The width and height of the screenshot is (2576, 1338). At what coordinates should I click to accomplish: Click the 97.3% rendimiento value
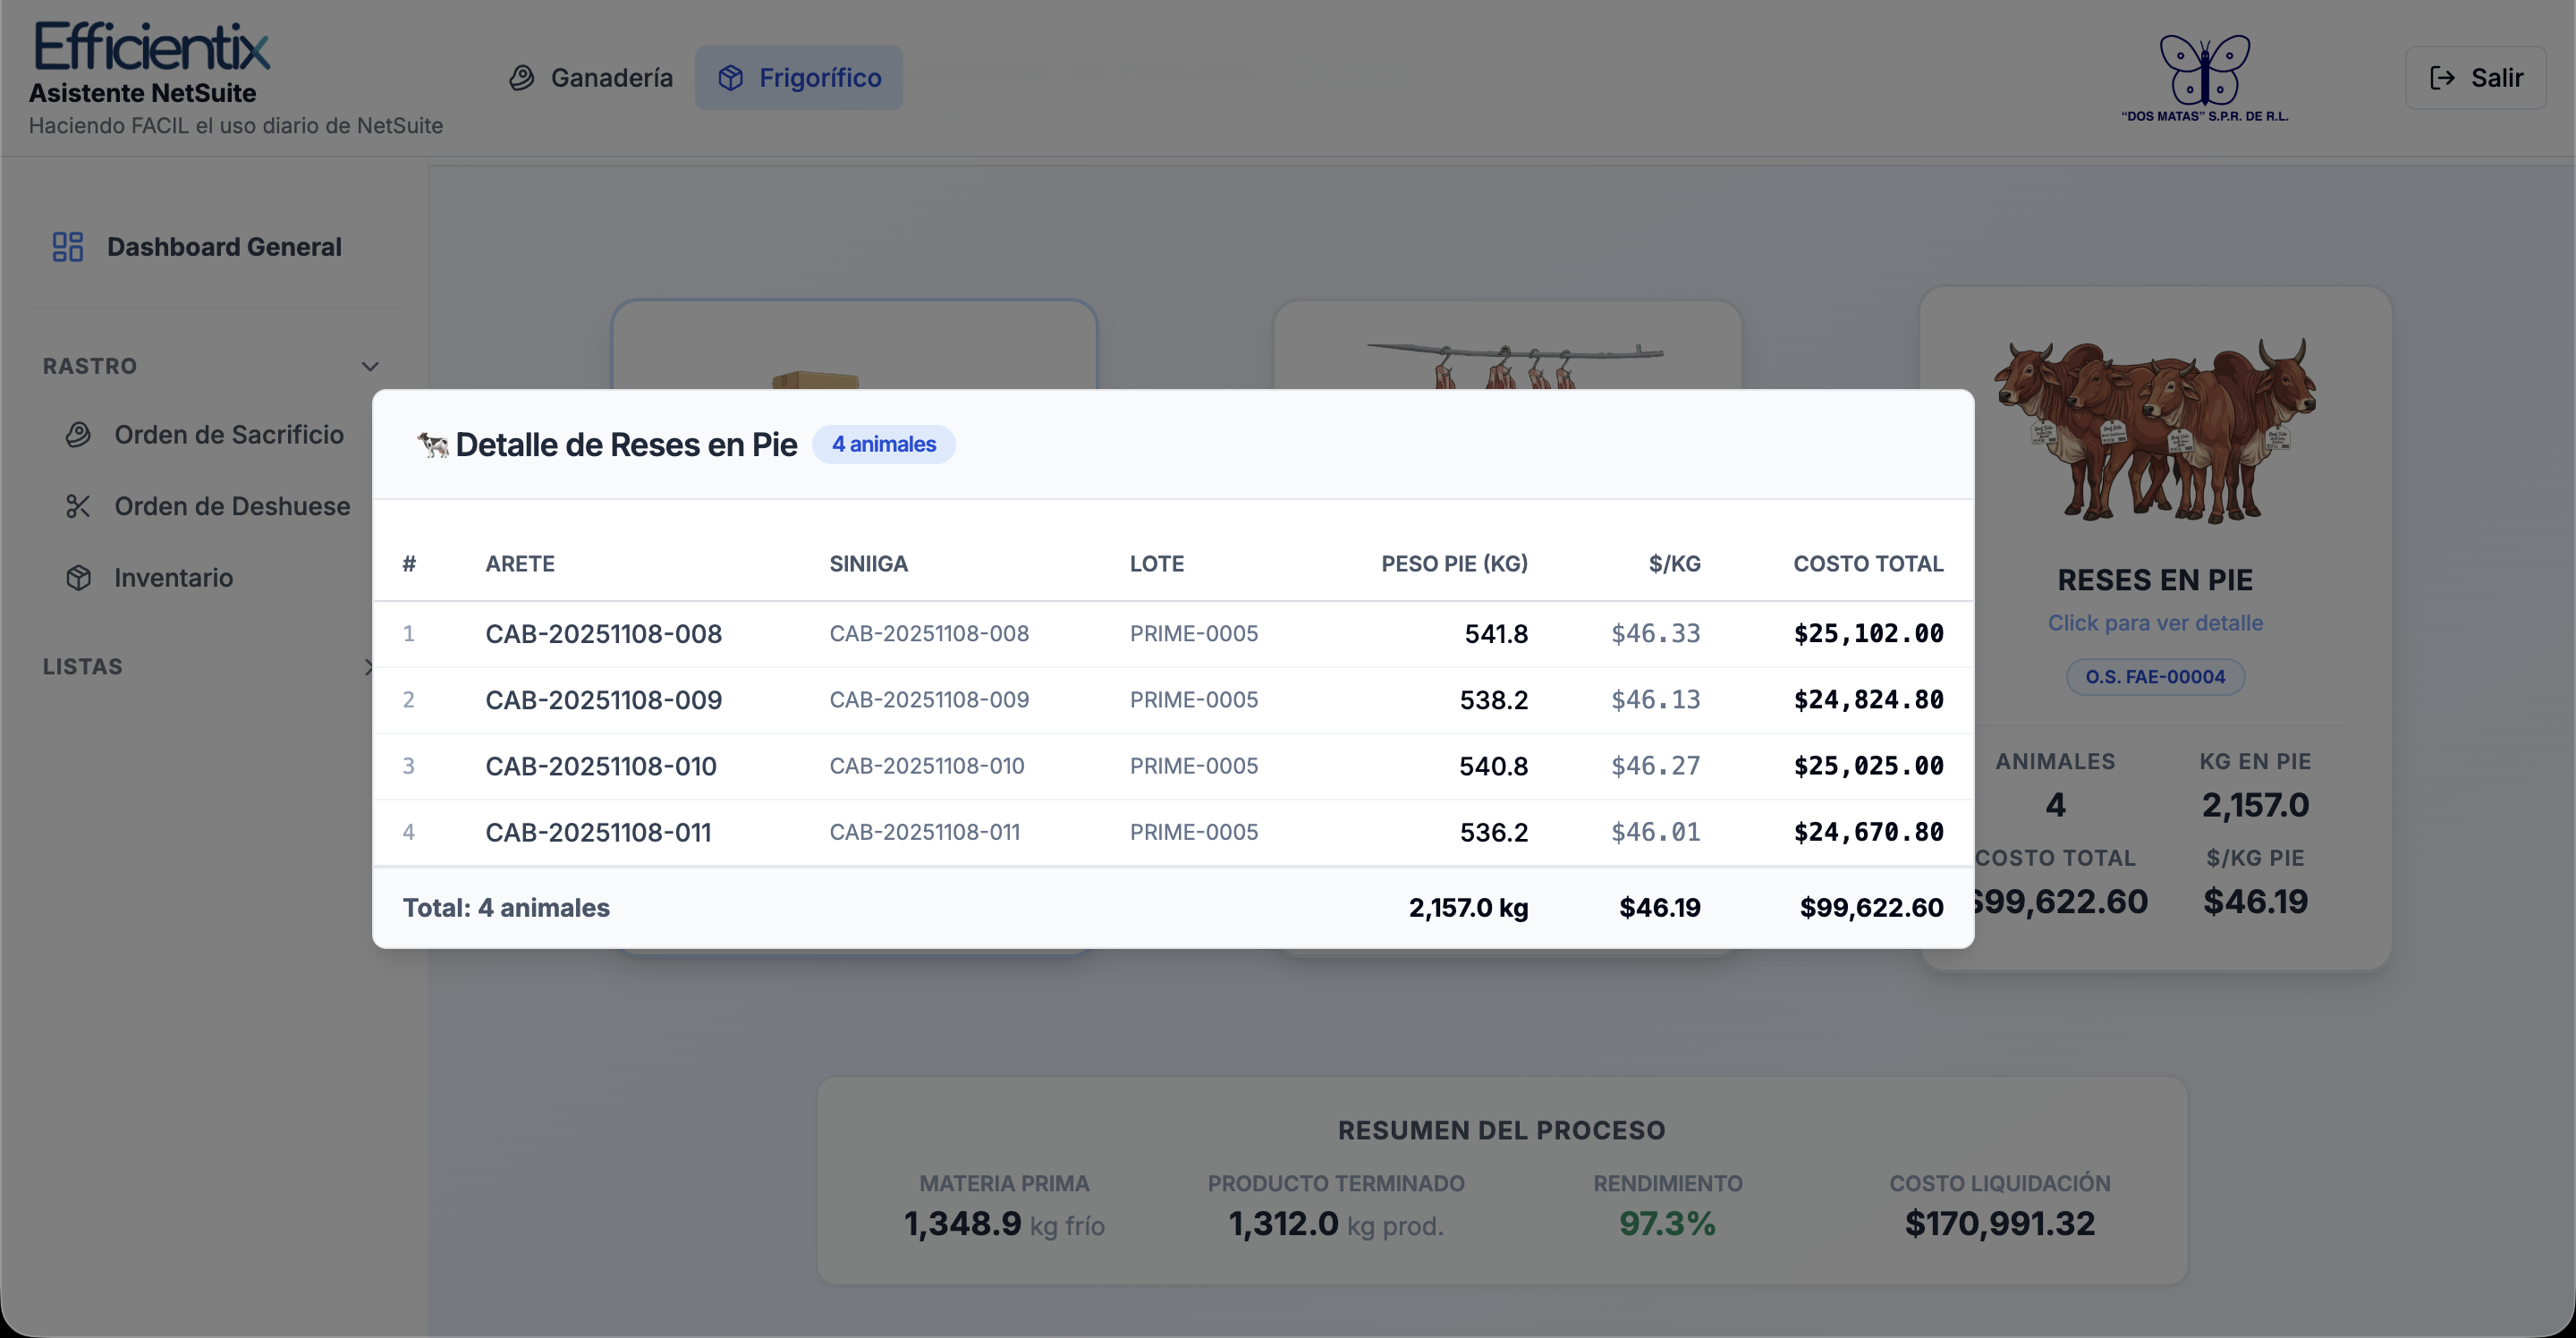pos(1667,1223)
